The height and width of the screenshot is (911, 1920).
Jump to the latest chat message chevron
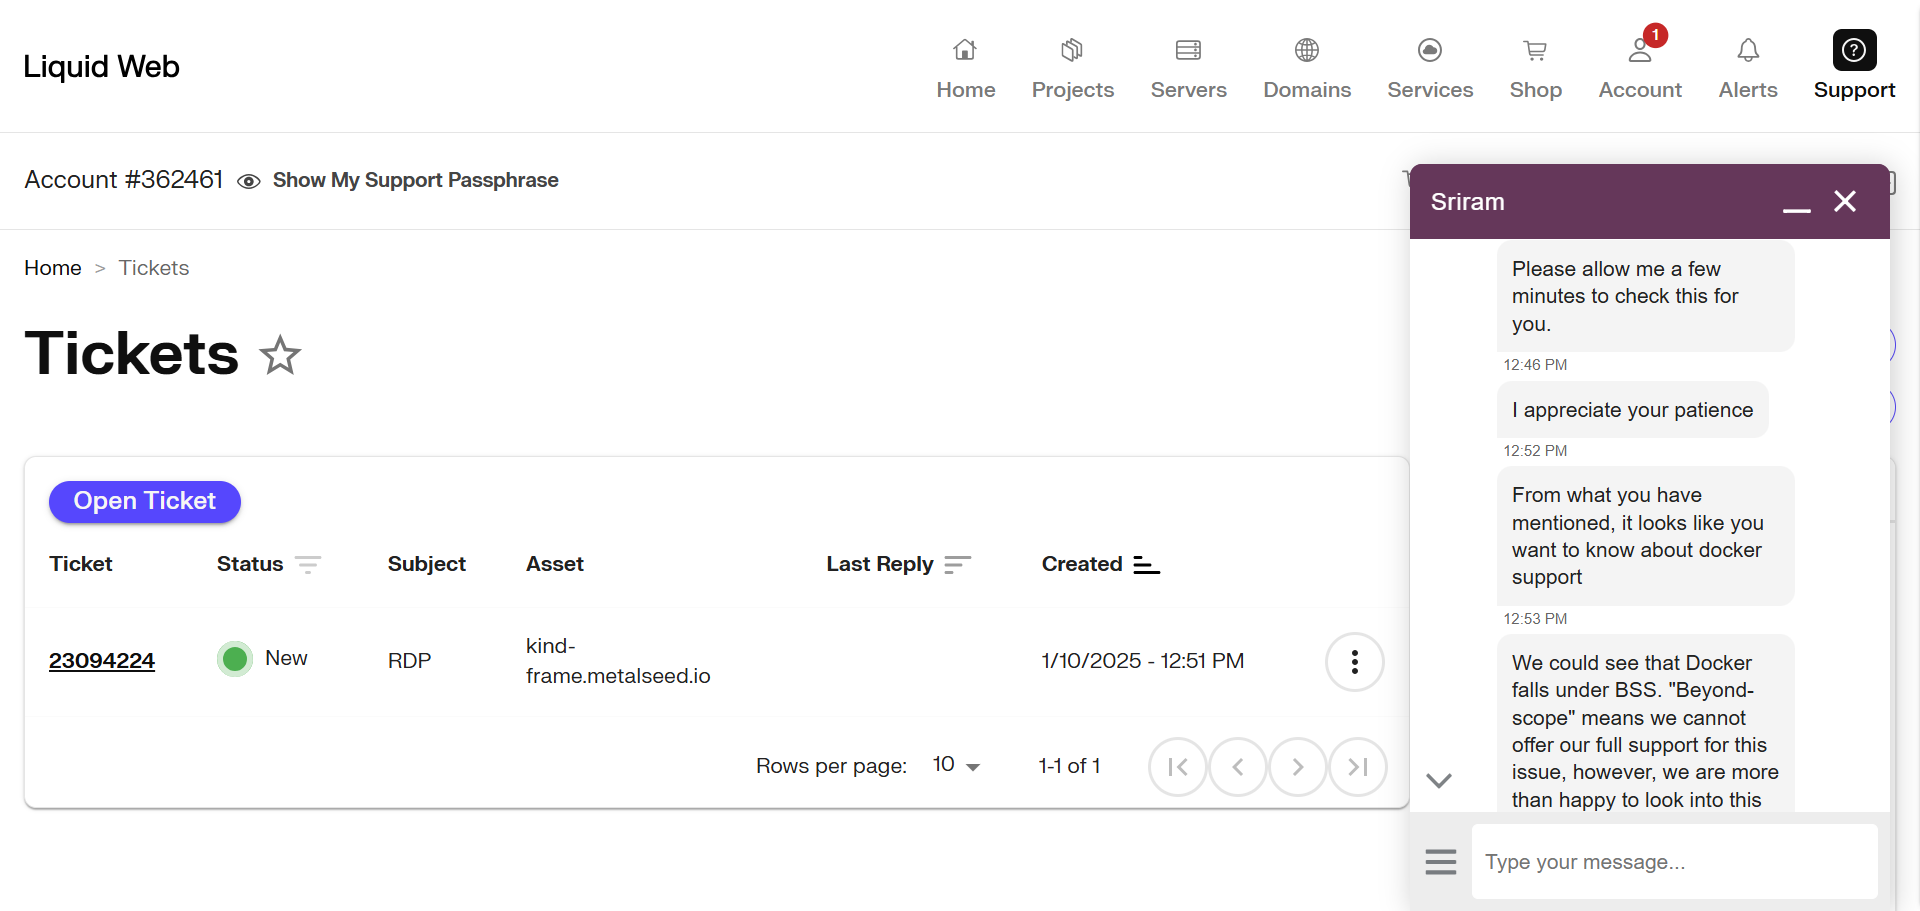pyautogui.click(x=1439, y=780)
